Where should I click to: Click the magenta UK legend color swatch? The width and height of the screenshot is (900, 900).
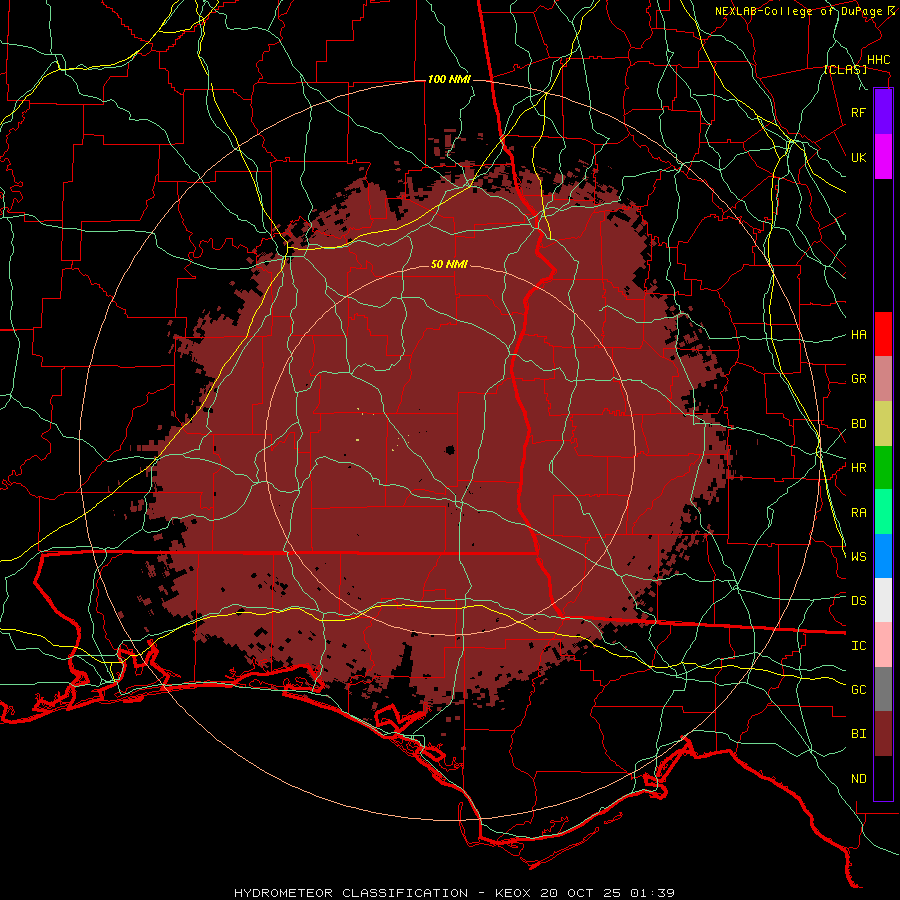coord(883,157)
